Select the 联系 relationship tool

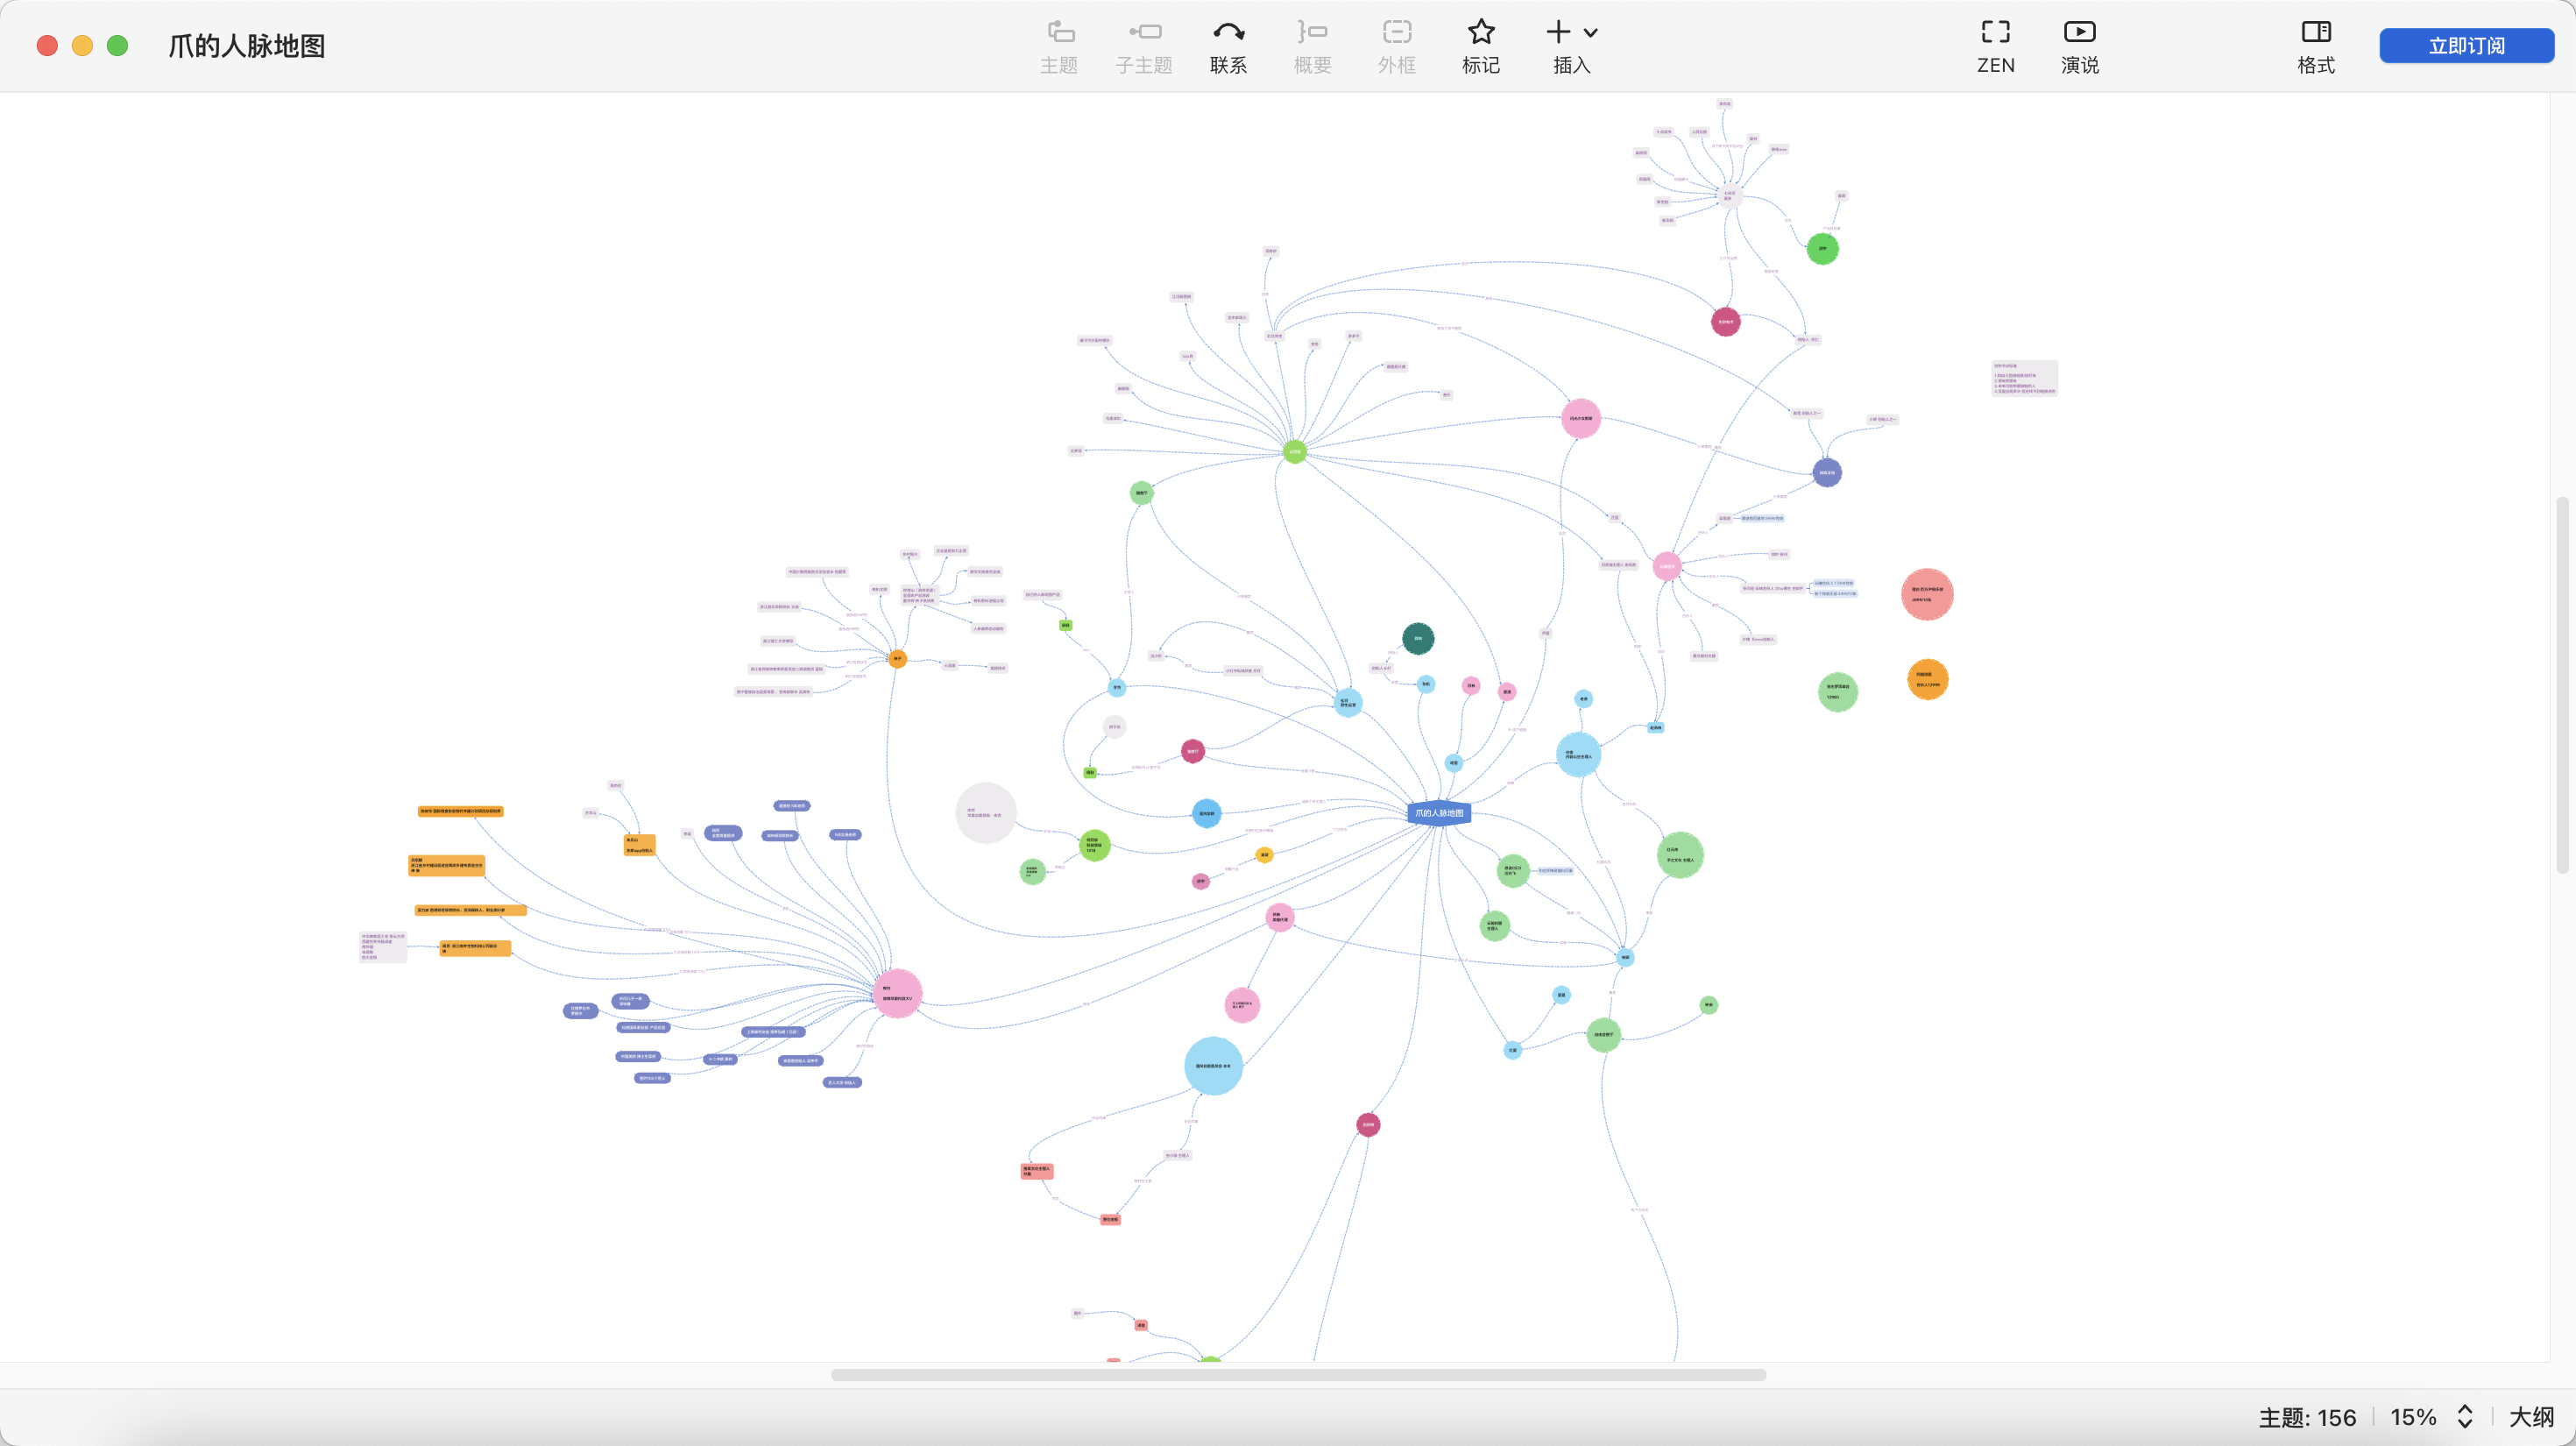1228,46
